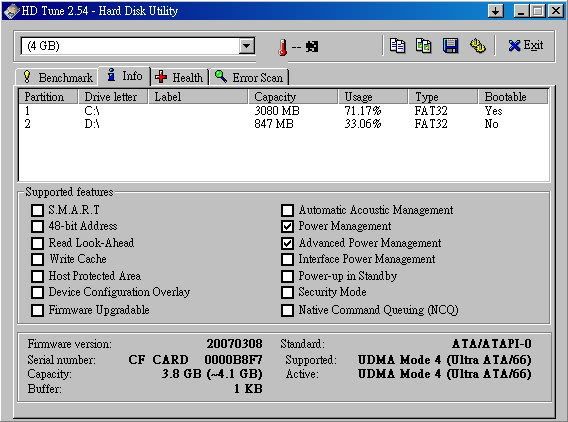The height and width of the screenshot is (422, 568).
Task: Open the options tools icon
Action: tap(478, 46)
